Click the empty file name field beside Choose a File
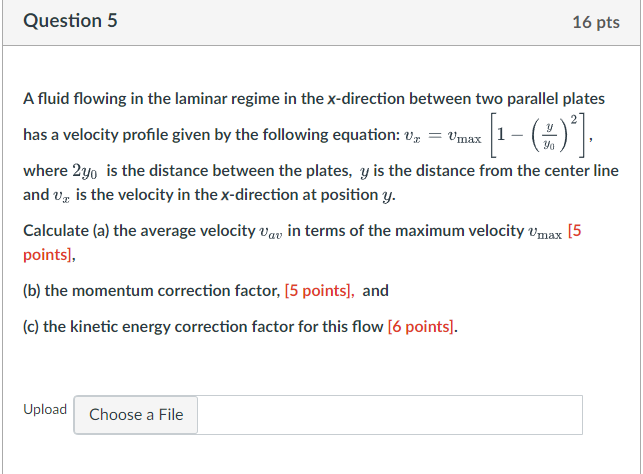Image resolution: width=643 pixels, height=474 pixels. 390,415
